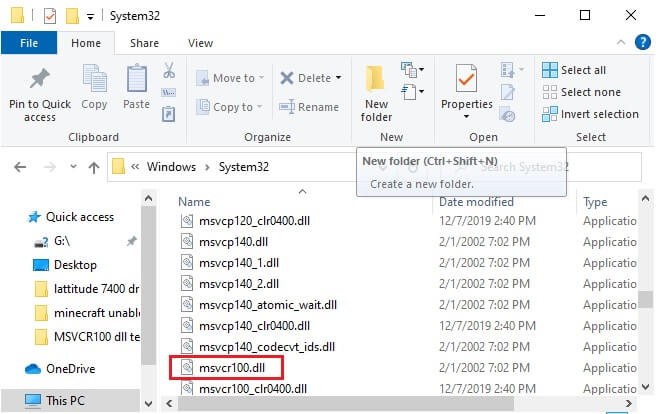Click the file list vertical scrollbar thumb

point(645,300)
